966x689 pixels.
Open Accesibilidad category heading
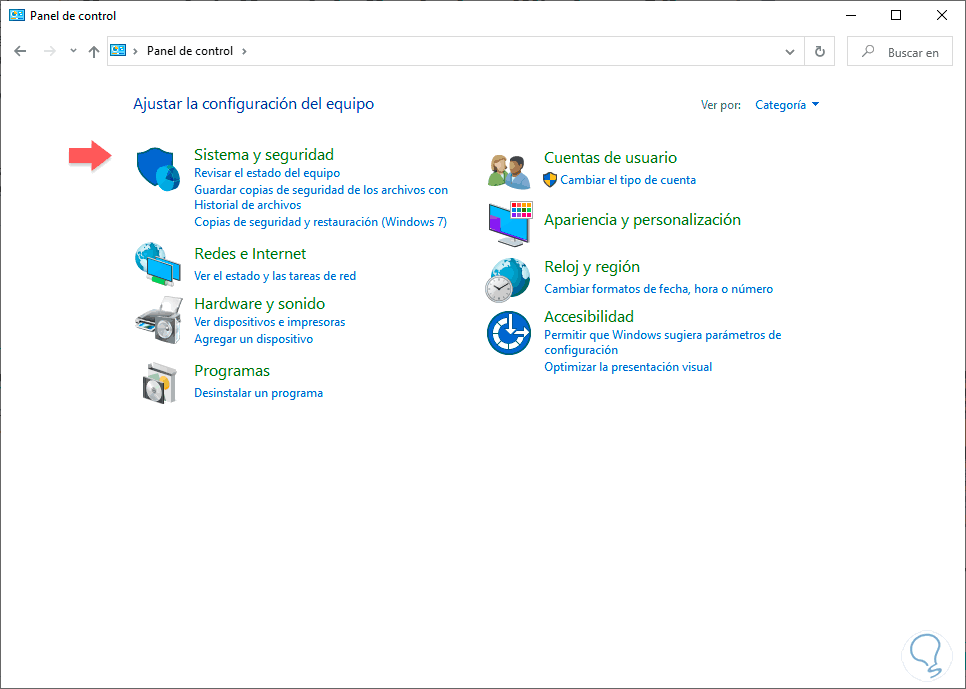click(x=589, y=316)
